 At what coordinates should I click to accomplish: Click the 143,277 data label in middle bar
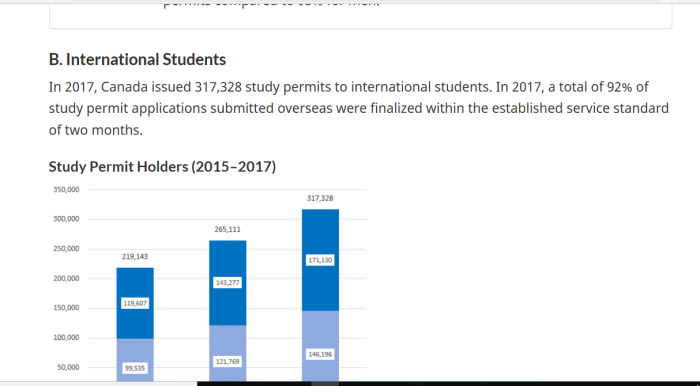coord(227,282)
